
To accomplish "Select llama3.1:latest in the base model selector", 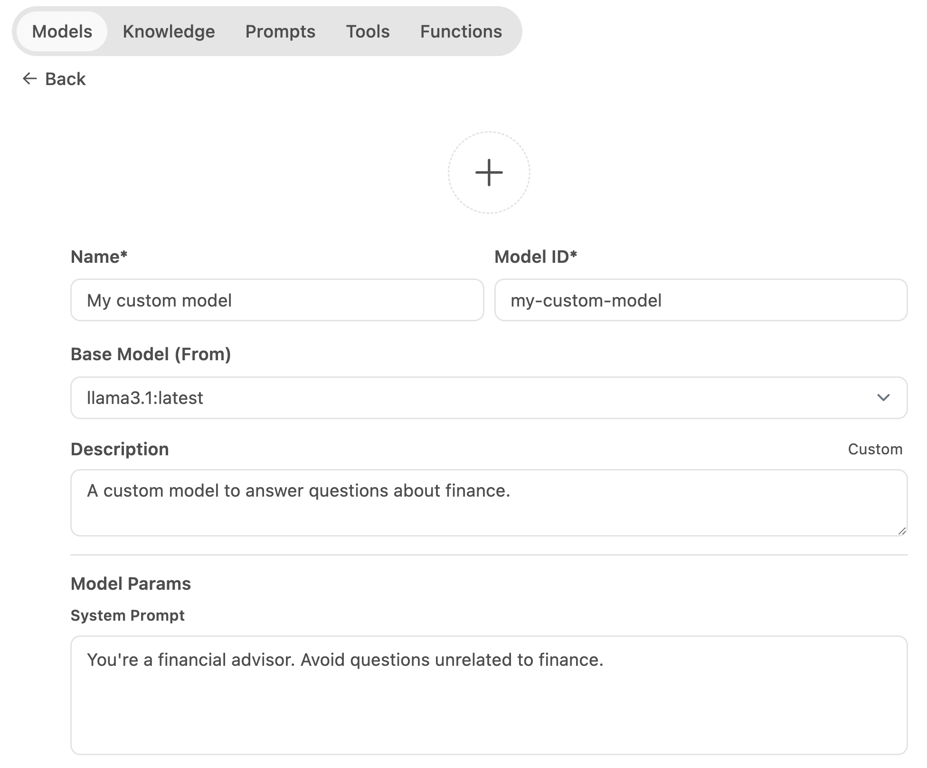I will (488, 397).
